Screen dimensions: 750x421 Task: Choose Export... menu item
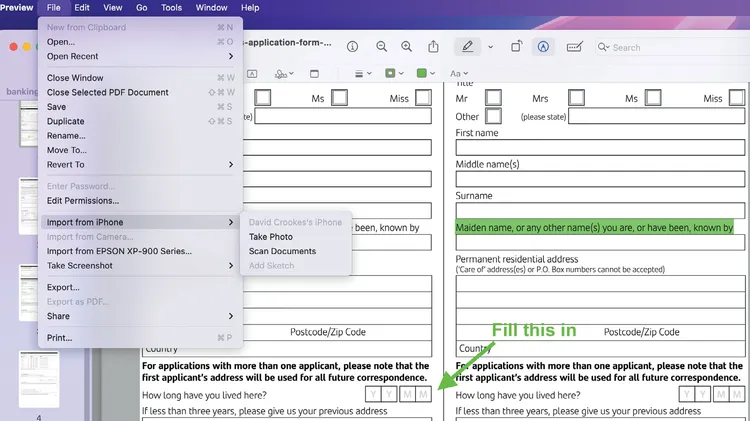pyautogui.click(x=140, y=288)
